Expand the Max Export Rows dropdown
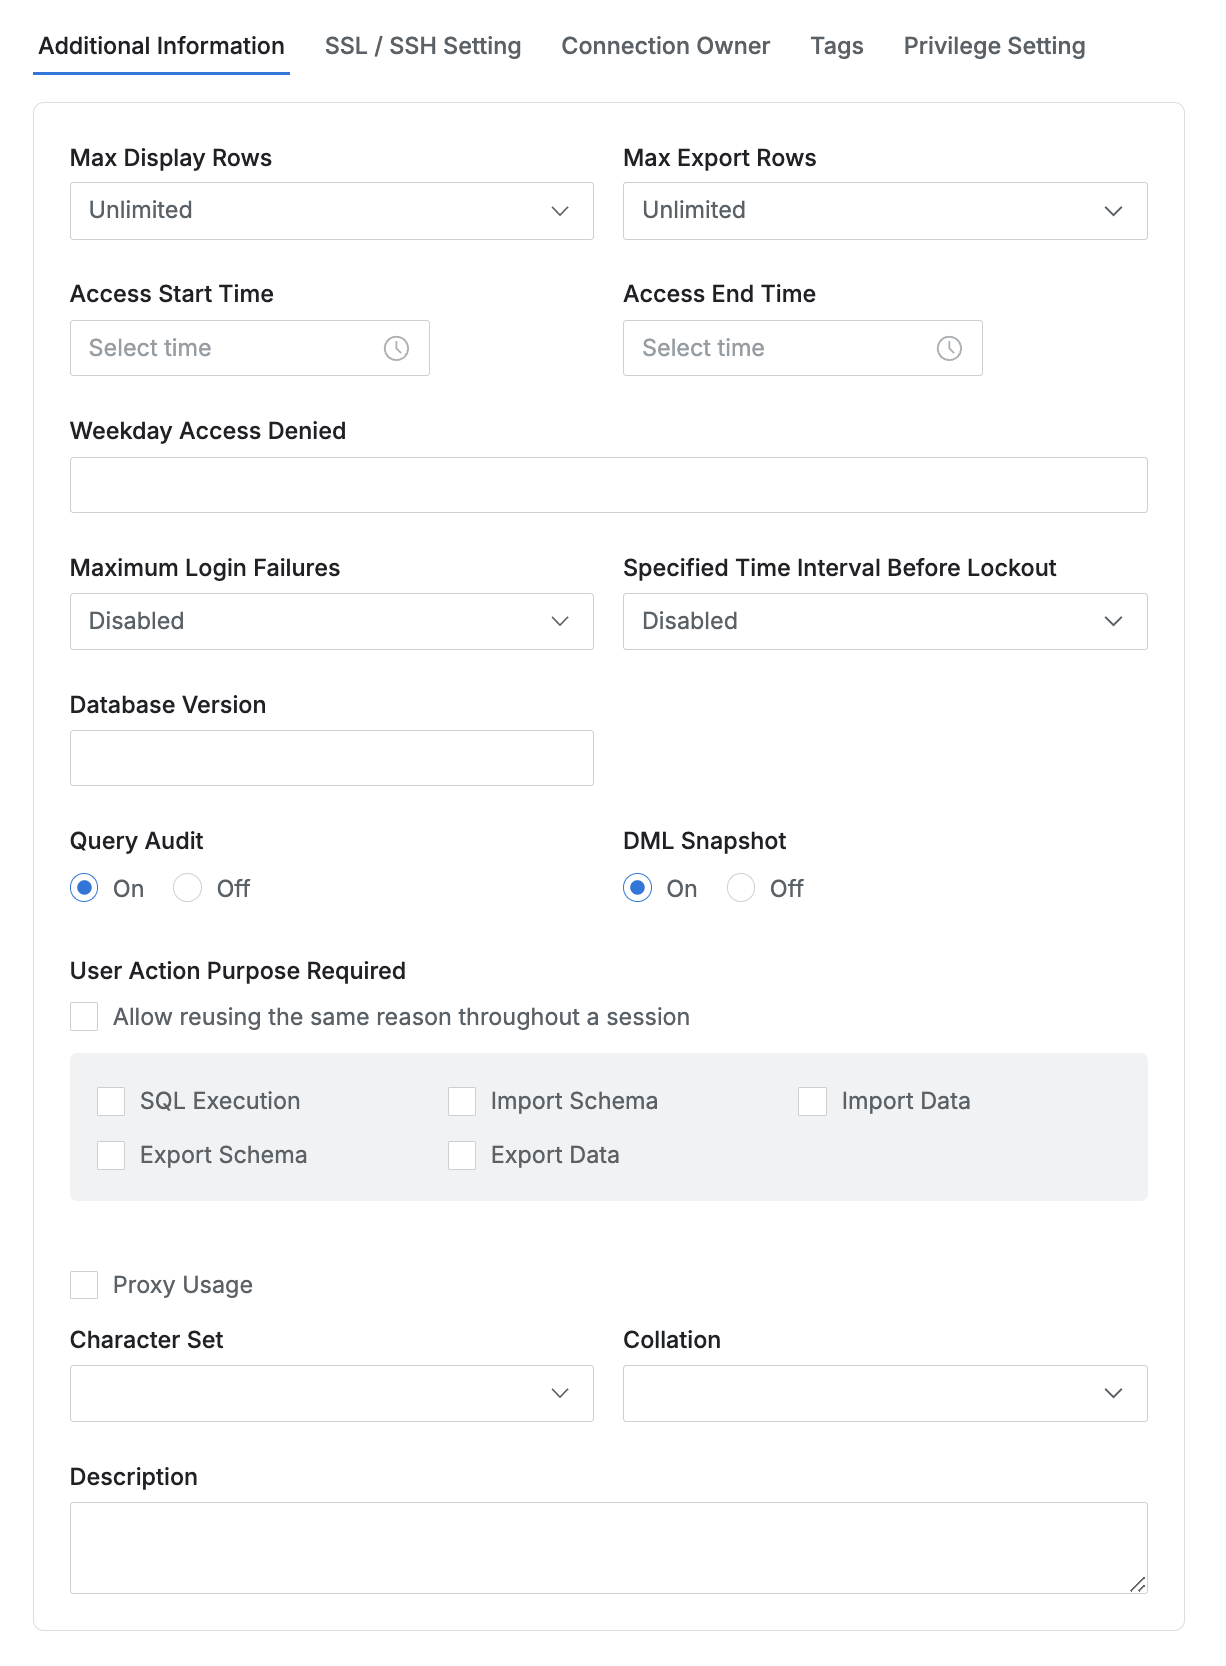1226x1666 pixels. tap(884, 211)
